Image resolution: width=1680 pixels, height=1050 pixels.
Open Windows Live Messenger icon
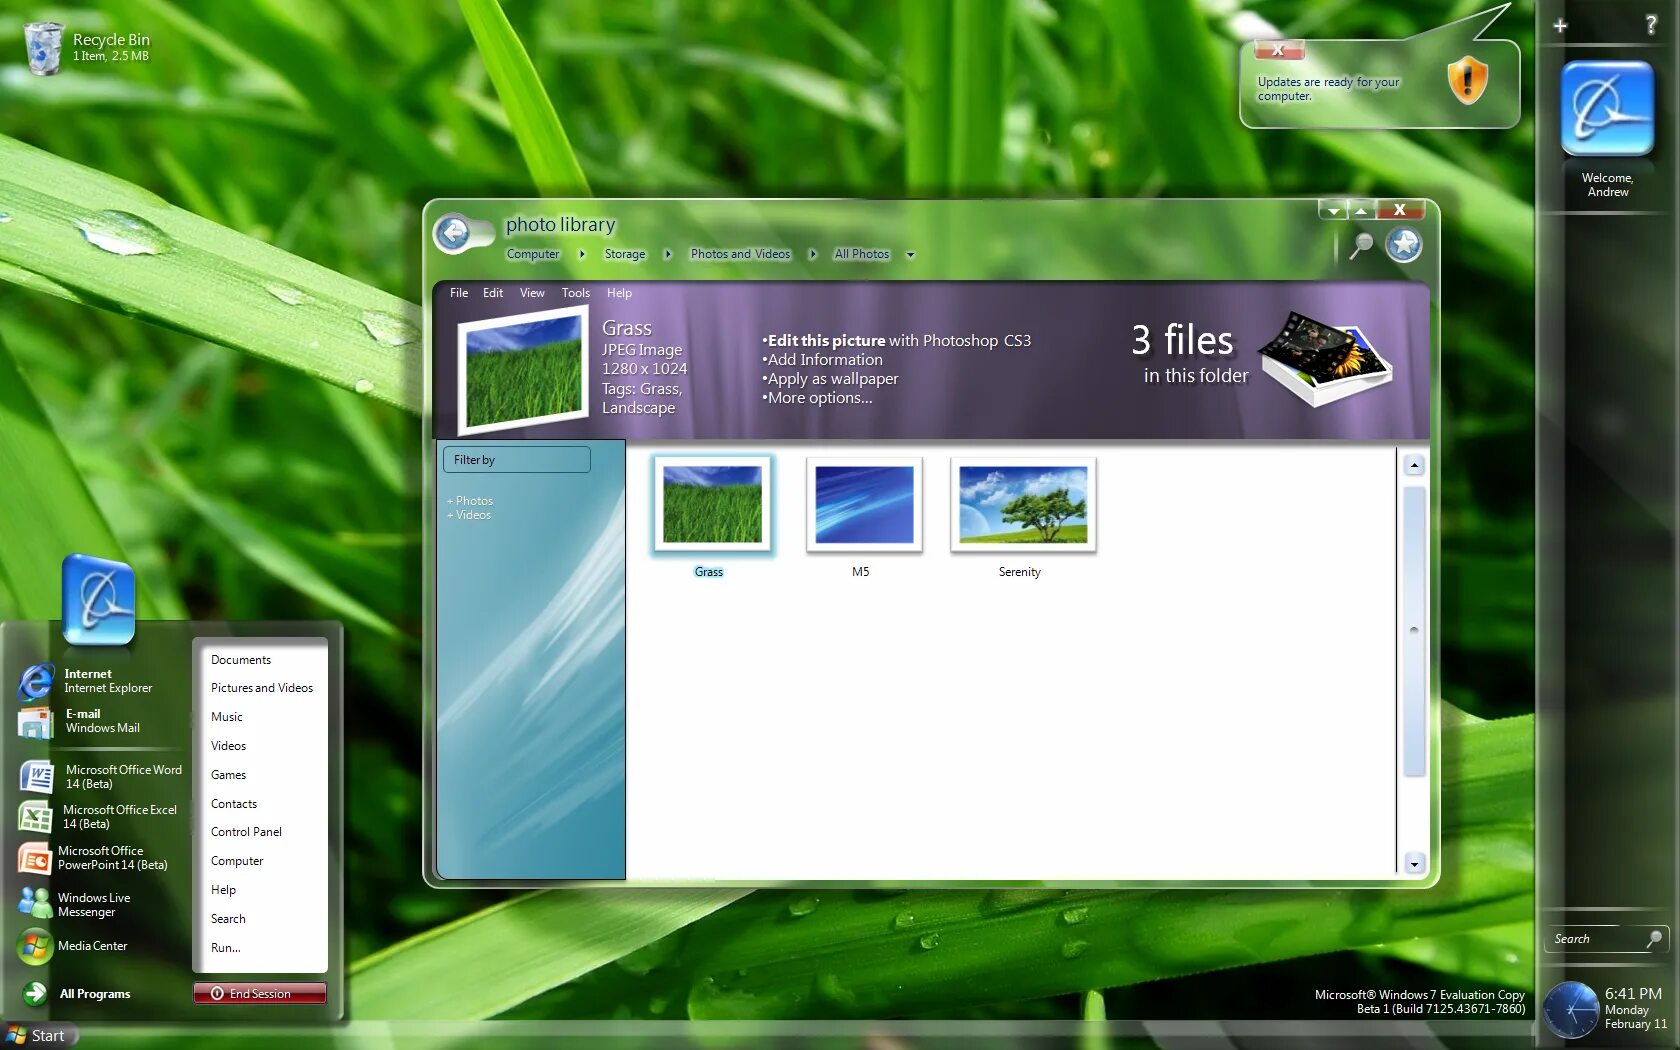[x=35, y=903]
